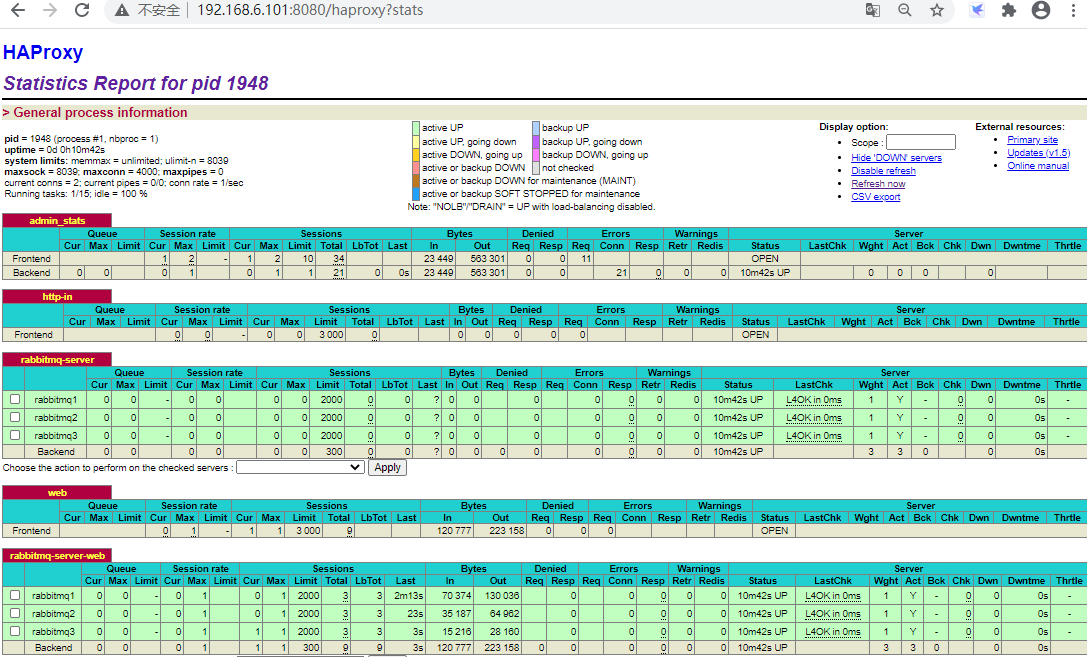Click the translate page icon
1087x657 pixels.
[873, 11]
